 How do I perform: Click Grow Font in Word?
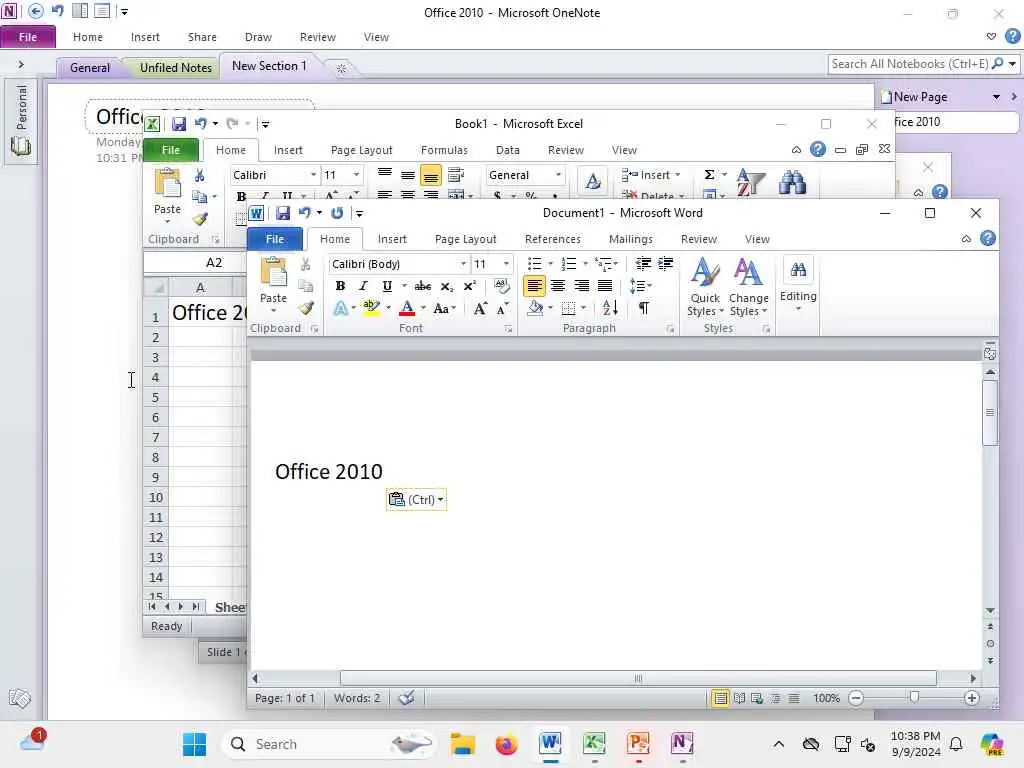coord(480,308)
